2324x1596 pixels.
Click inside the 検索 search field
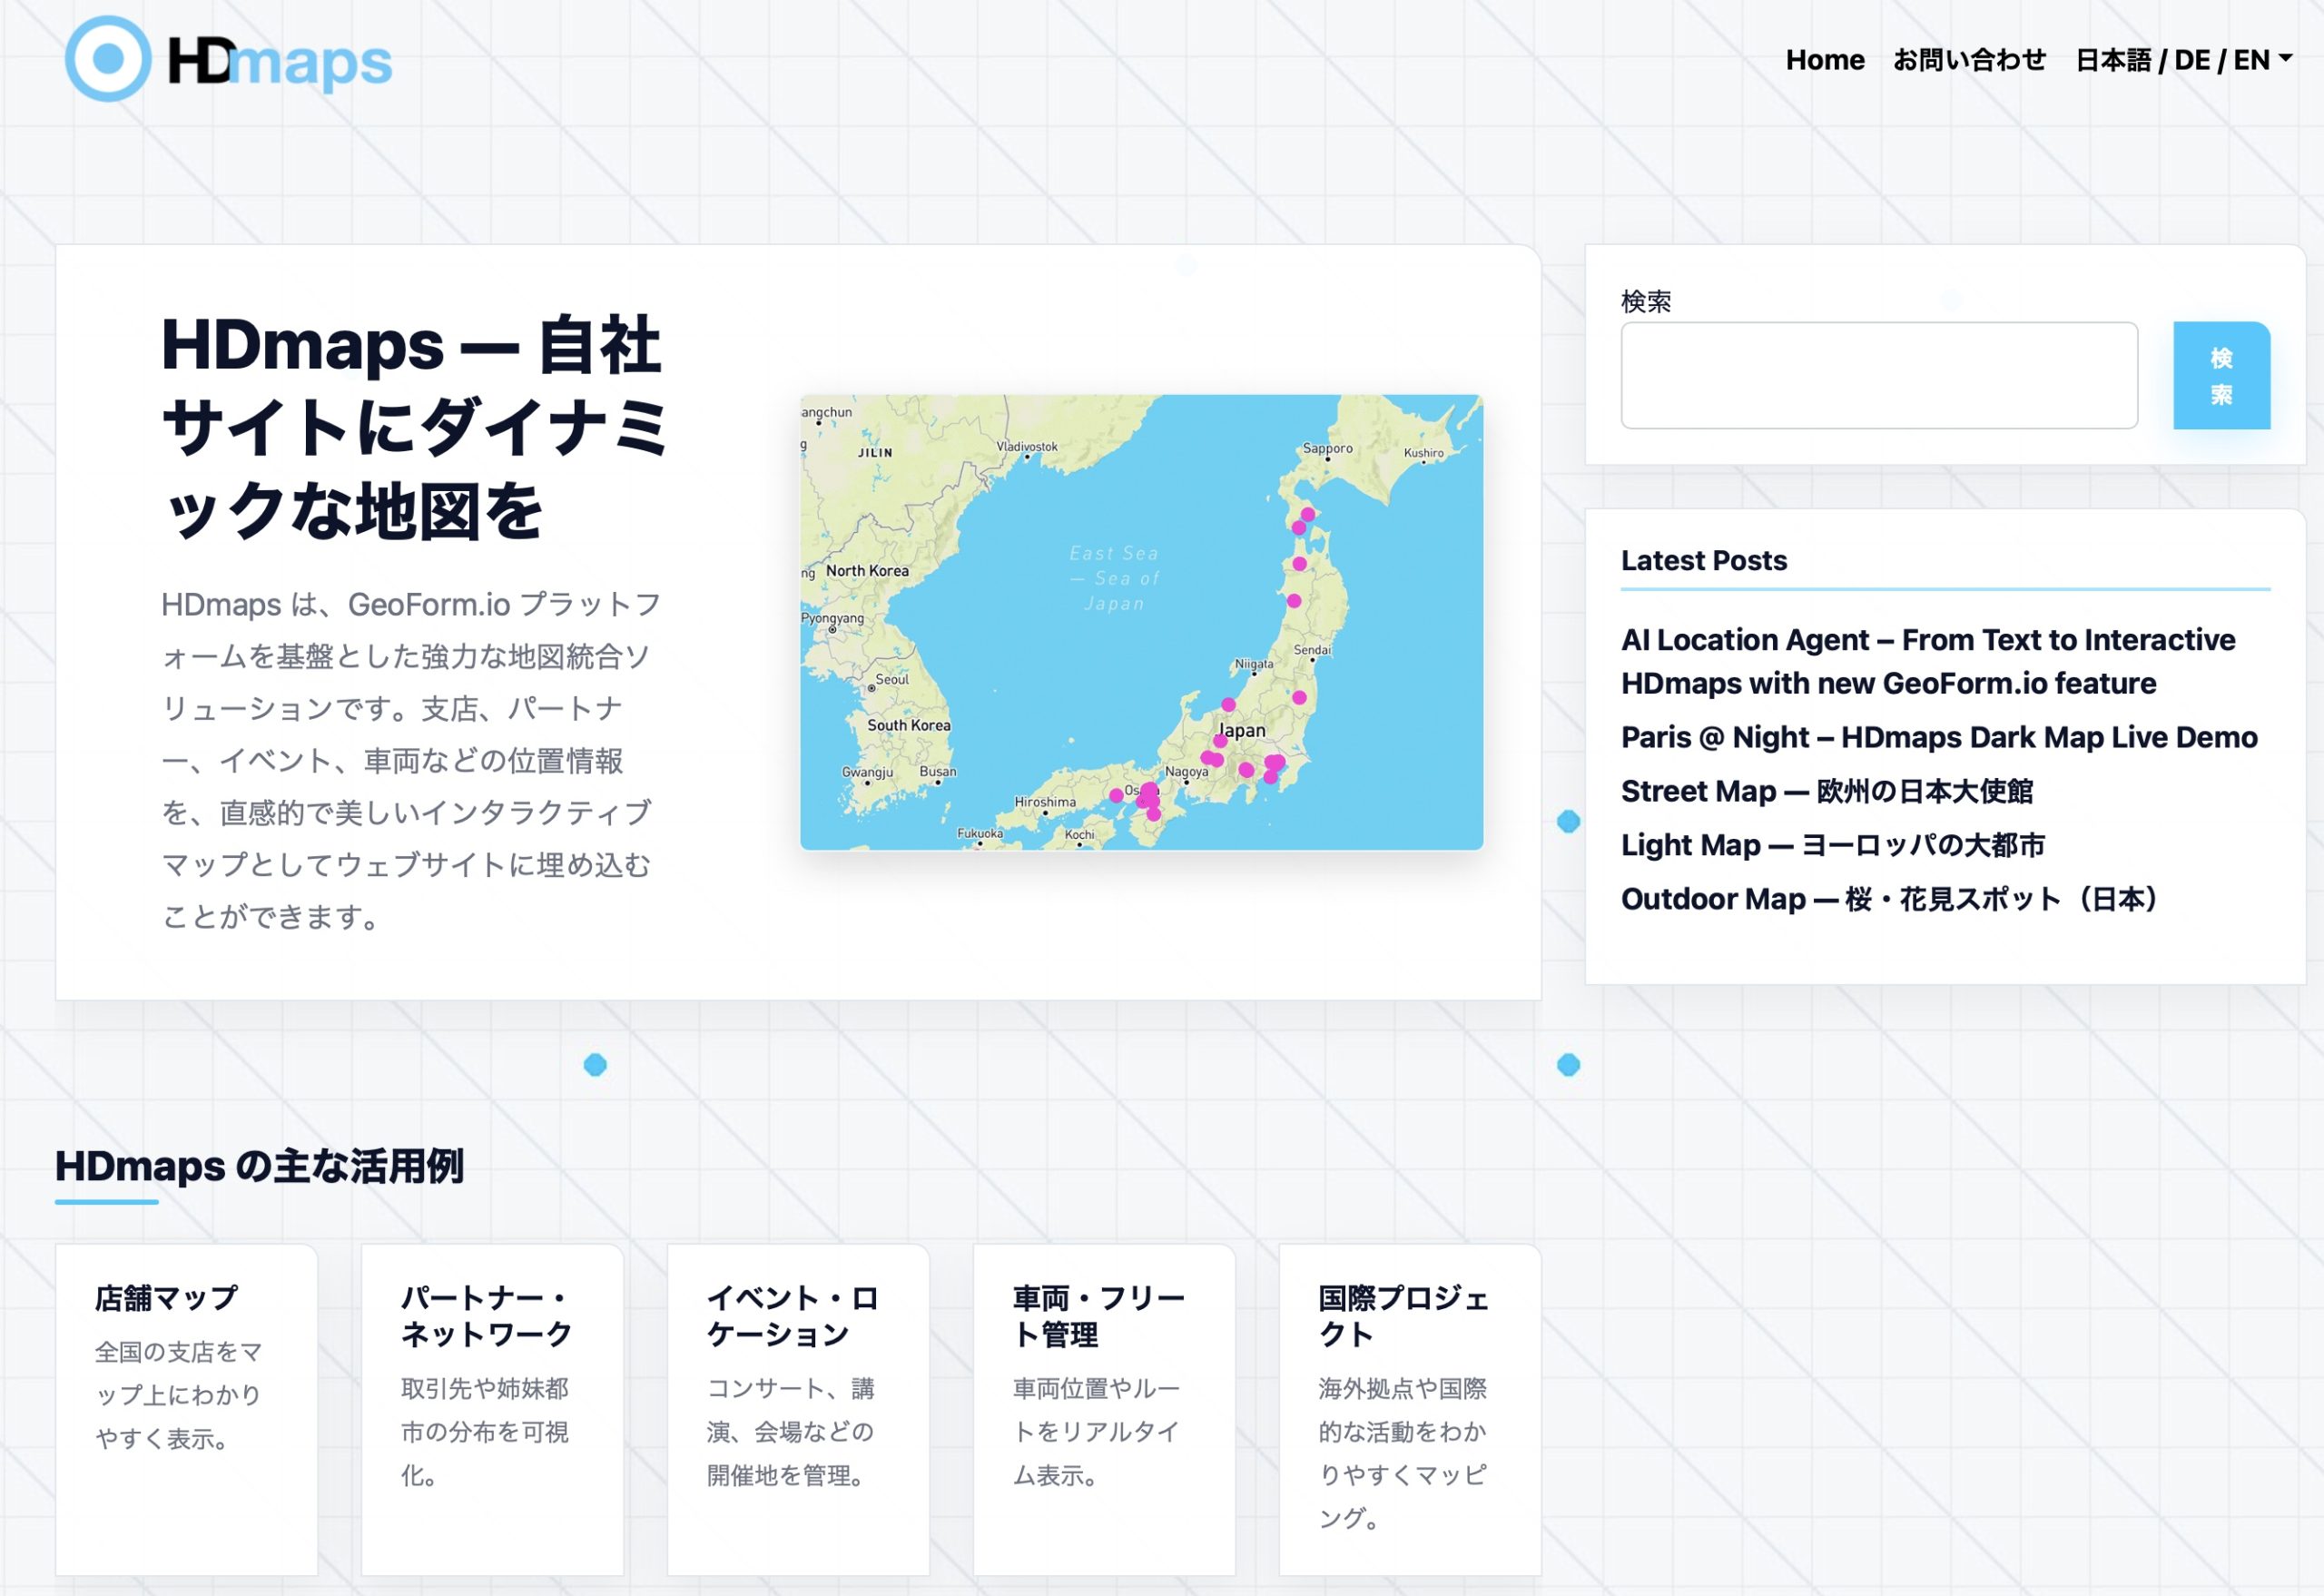click(x=1878, y=375)
